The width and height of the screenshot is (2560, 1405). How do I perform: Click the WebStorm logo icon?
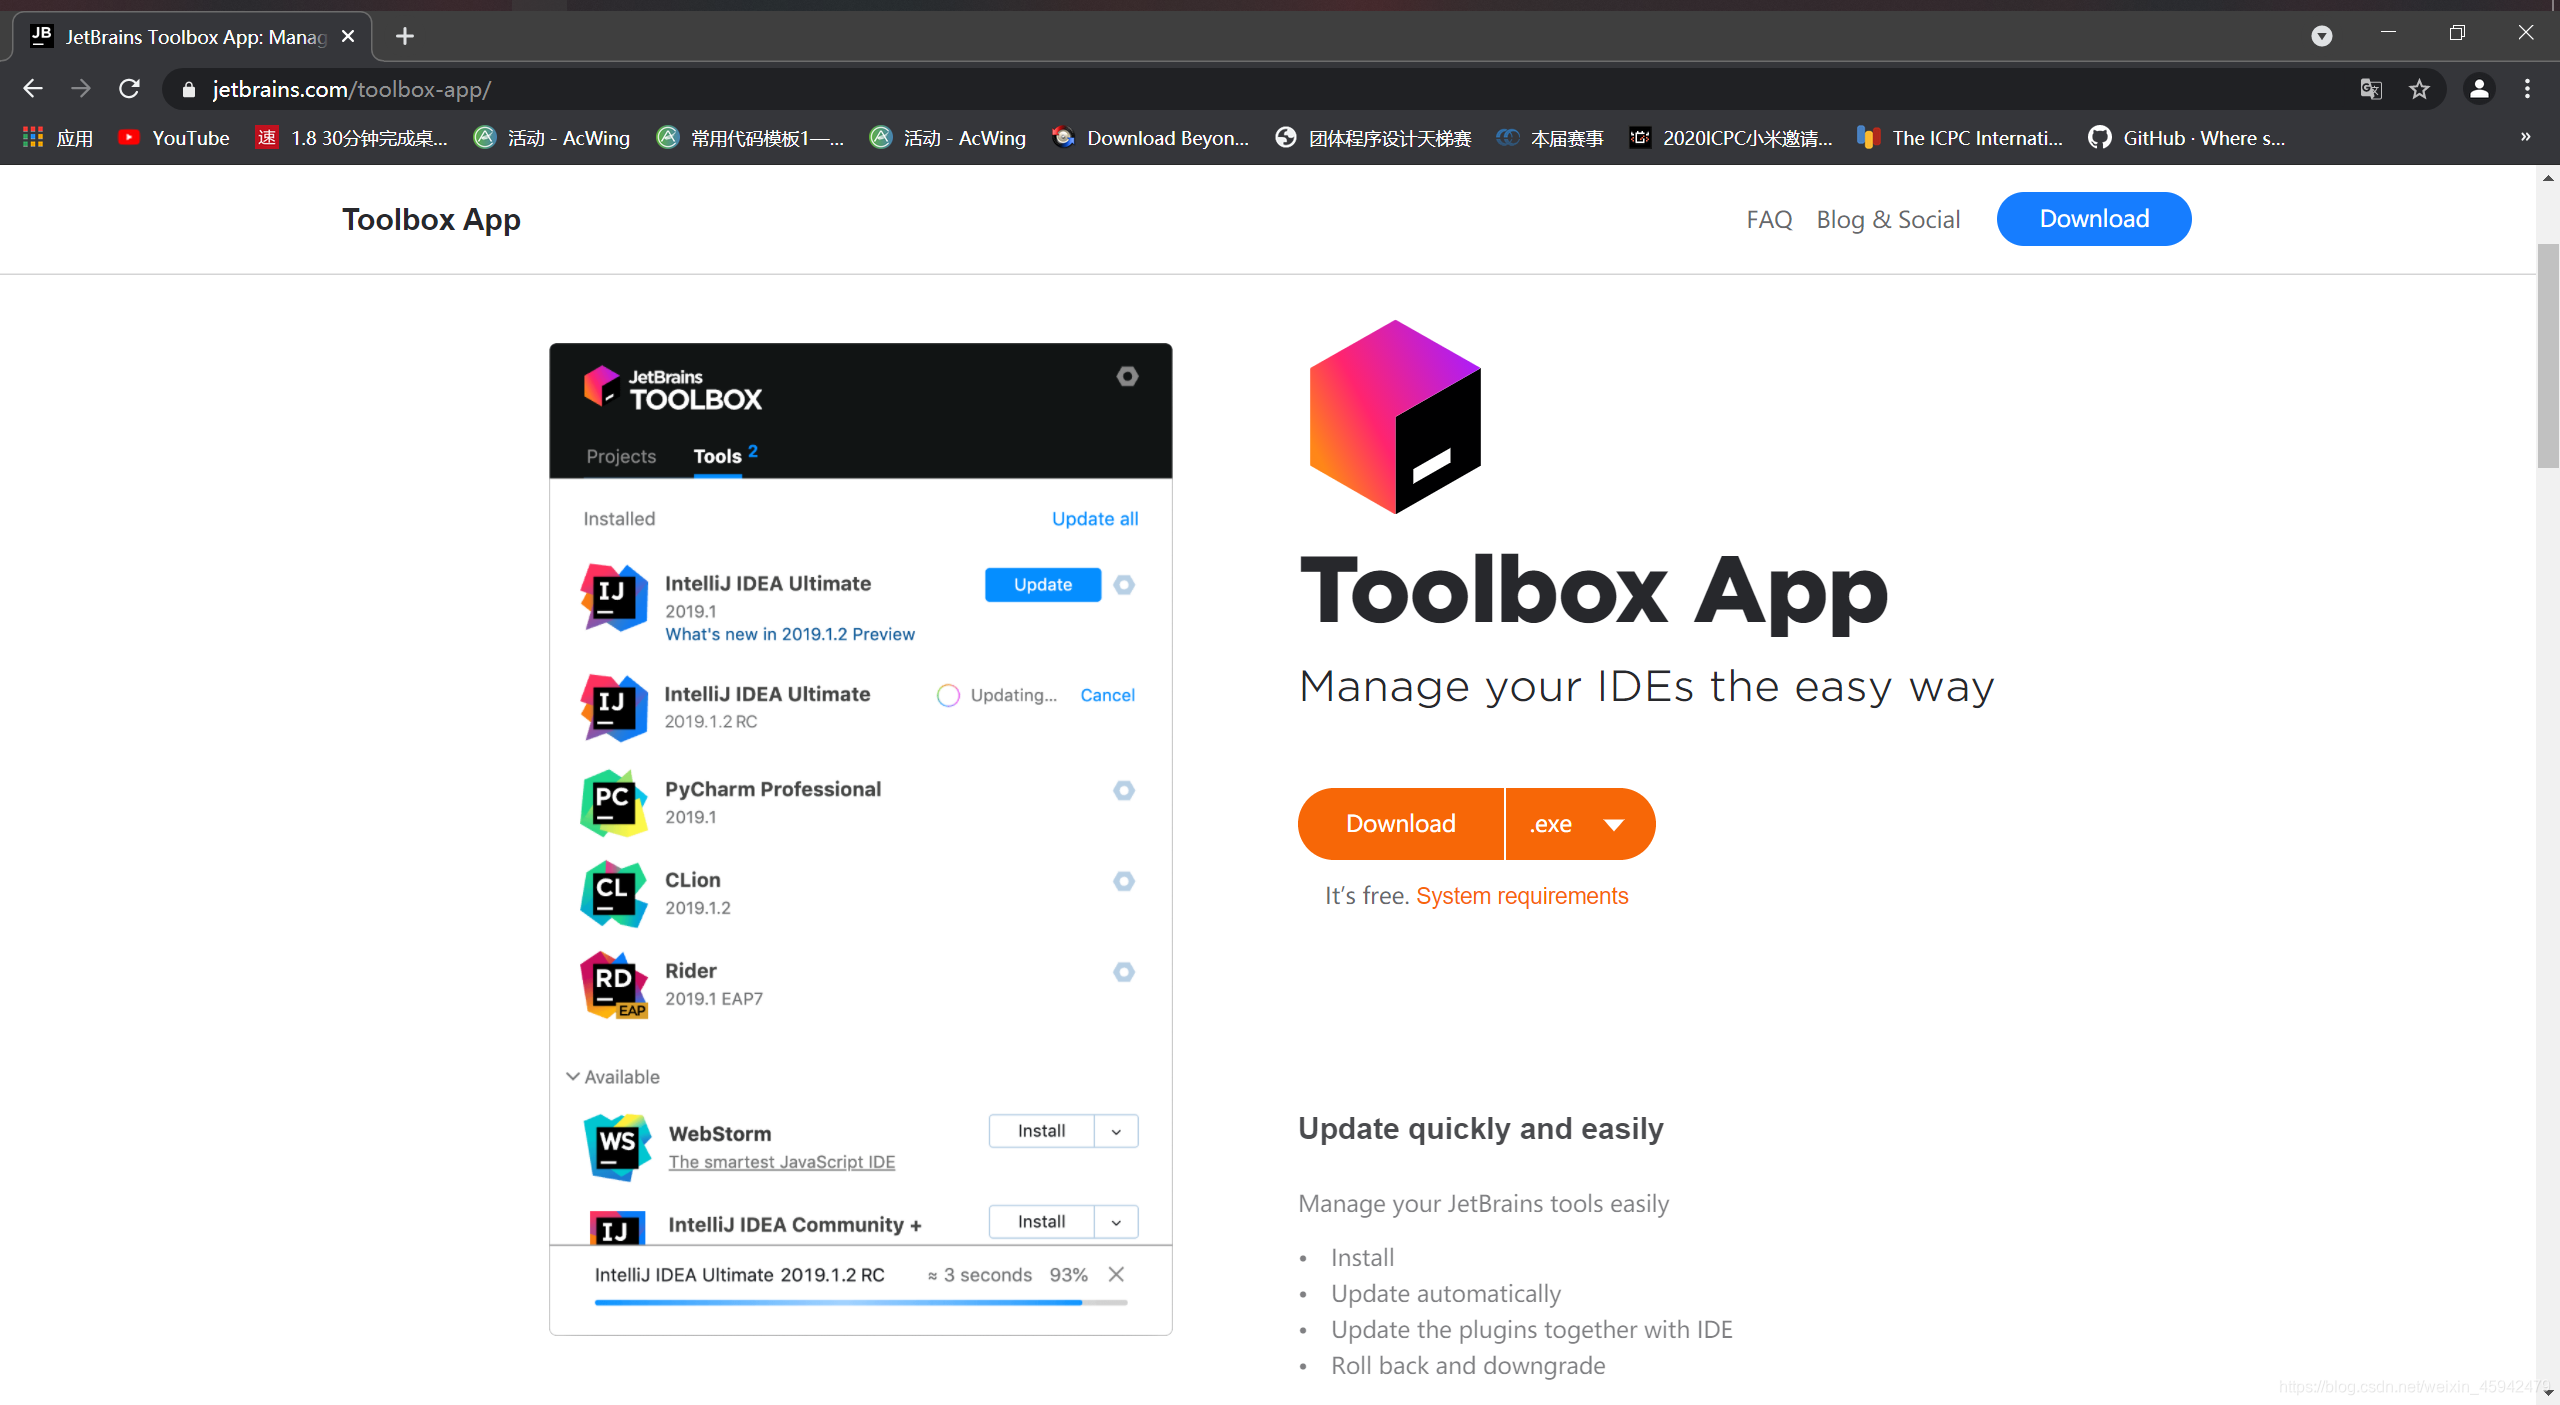(616, 1146)
